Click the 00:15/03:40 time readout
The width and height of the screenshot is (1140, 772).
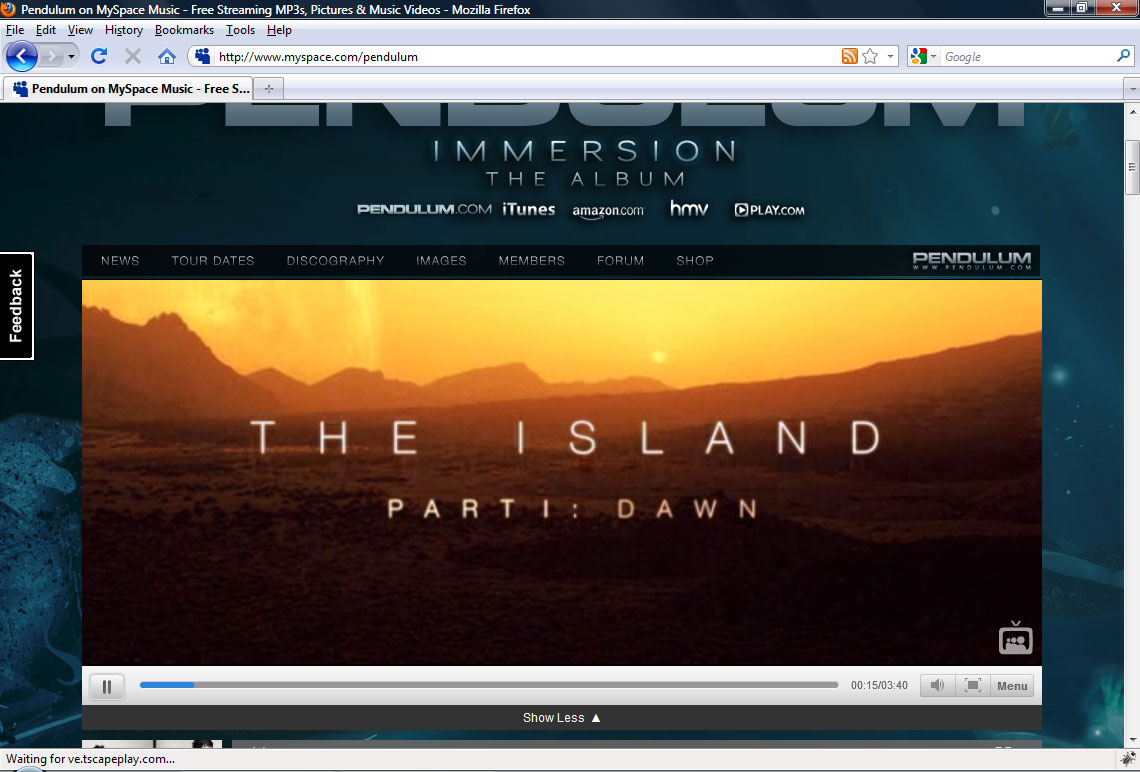(x=879, y=685)
